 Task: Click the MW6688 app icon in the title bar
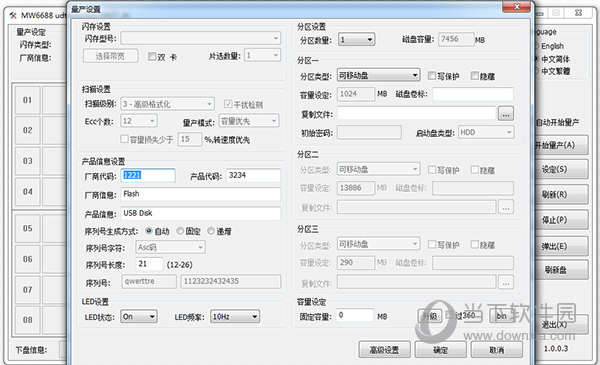[13, 15]
